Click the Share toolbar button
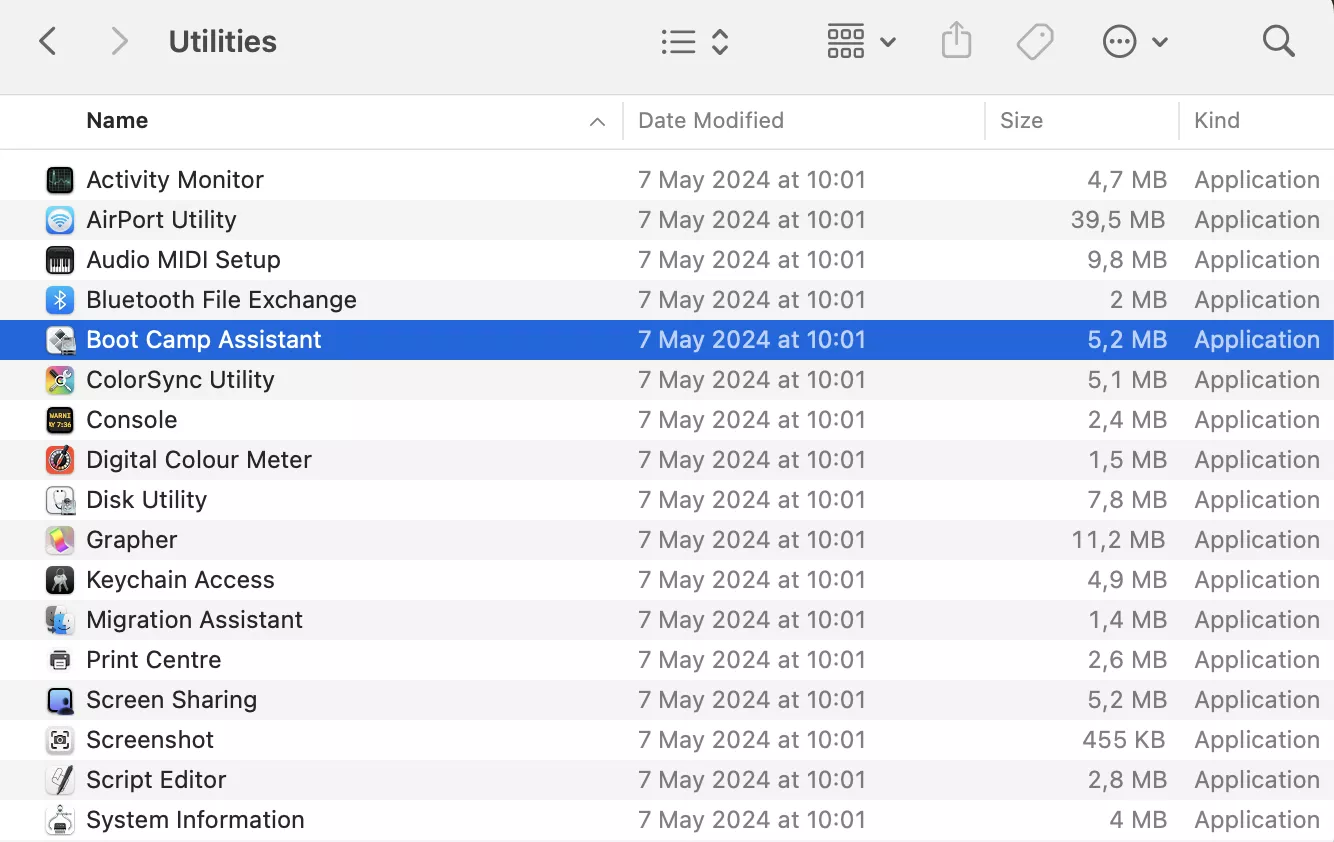This screenshot has height=842, width=1334. (x=956, y=42)
